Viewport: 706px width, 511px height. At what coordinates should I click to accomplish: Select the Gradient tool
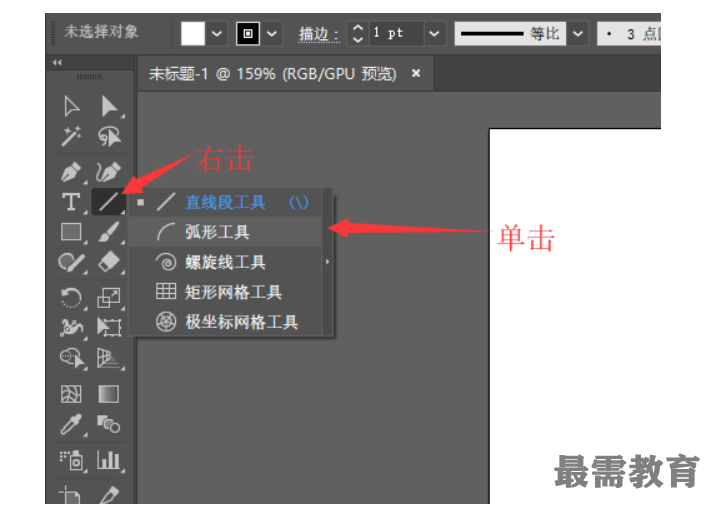[109, 394]
